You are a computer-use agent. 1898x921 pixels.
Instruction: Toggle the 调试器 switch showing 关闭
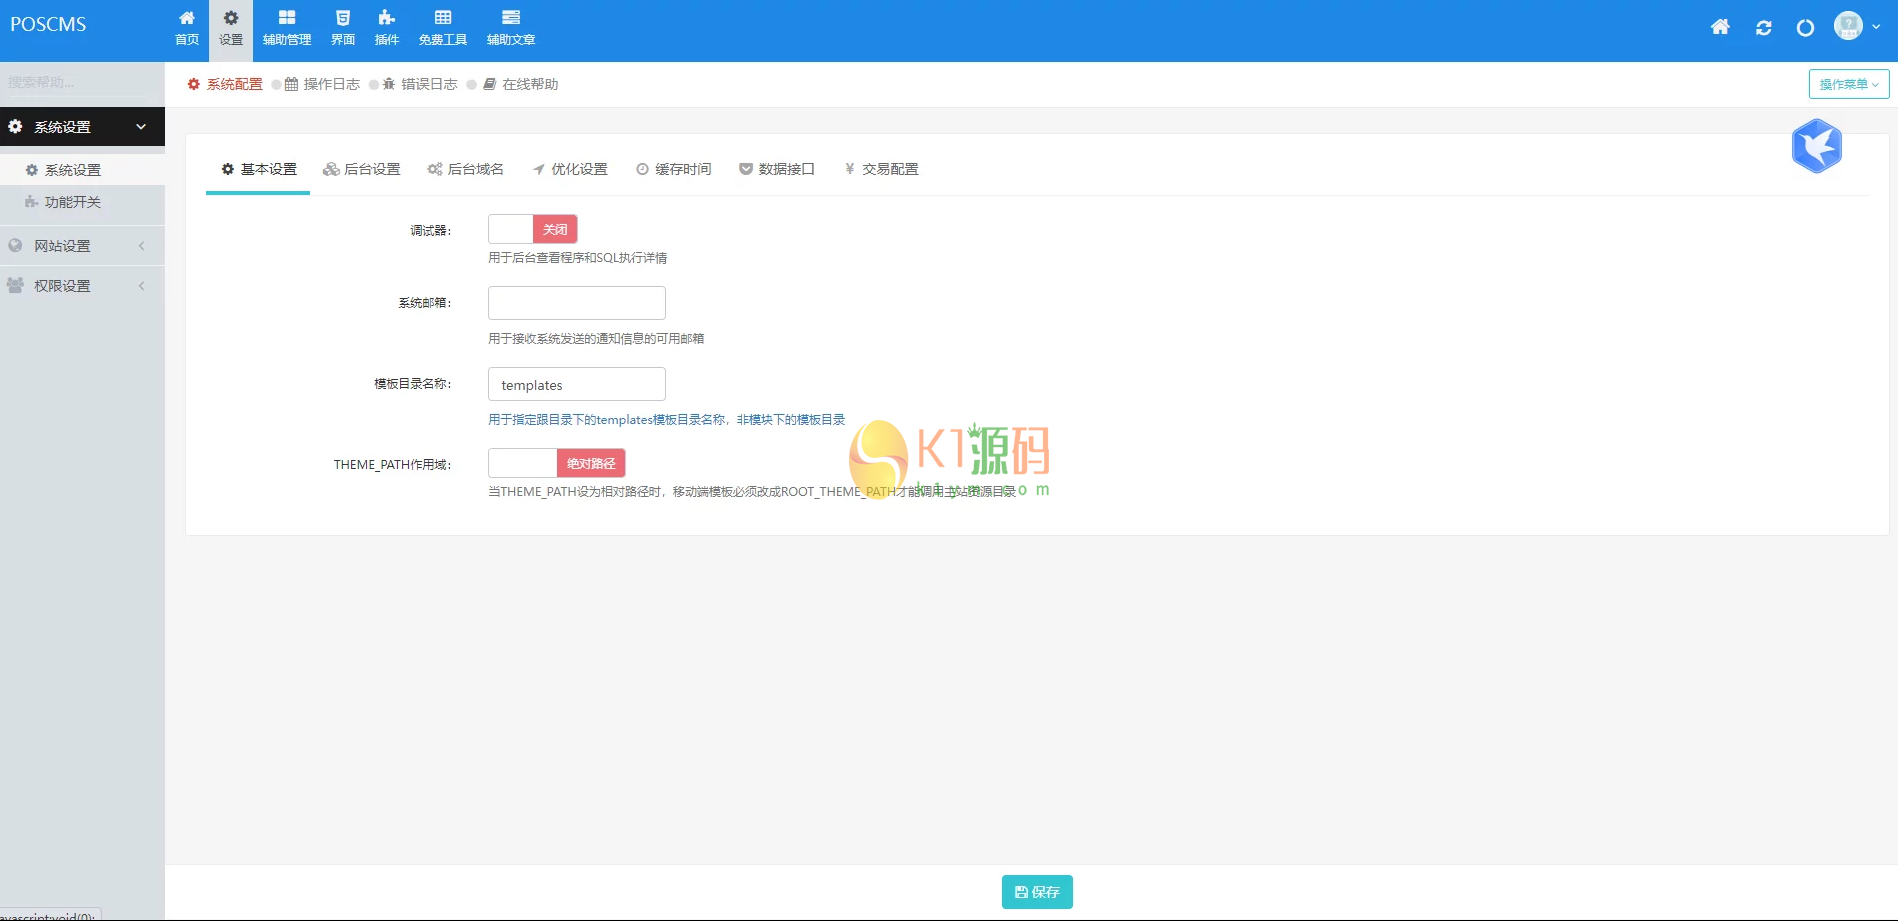click(532, 229)
